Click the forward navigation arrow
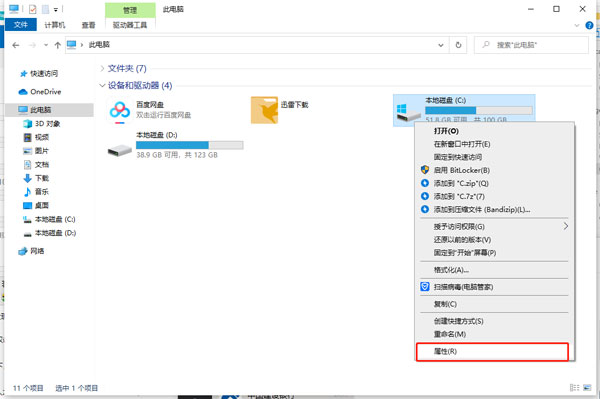 point(32,45)
